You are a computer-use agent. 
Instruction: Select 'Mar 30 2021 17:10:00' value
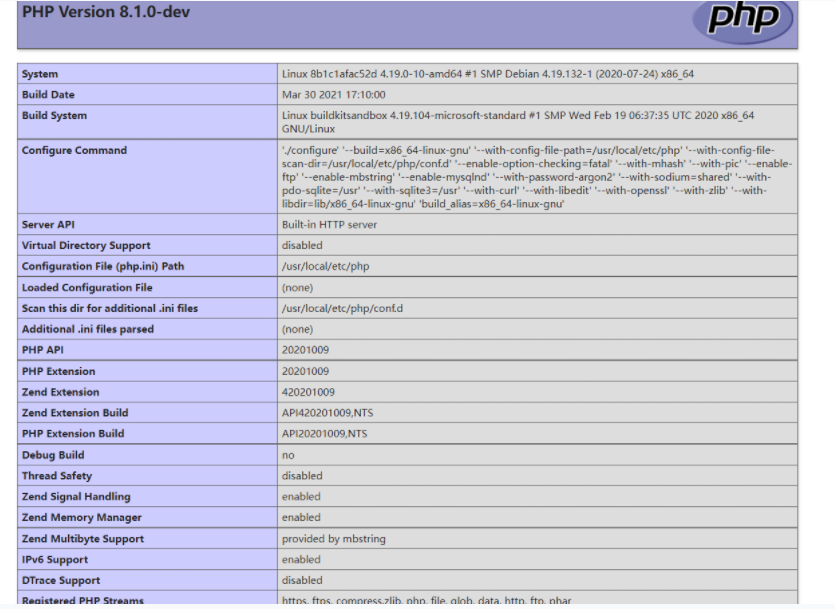[333, 95]
